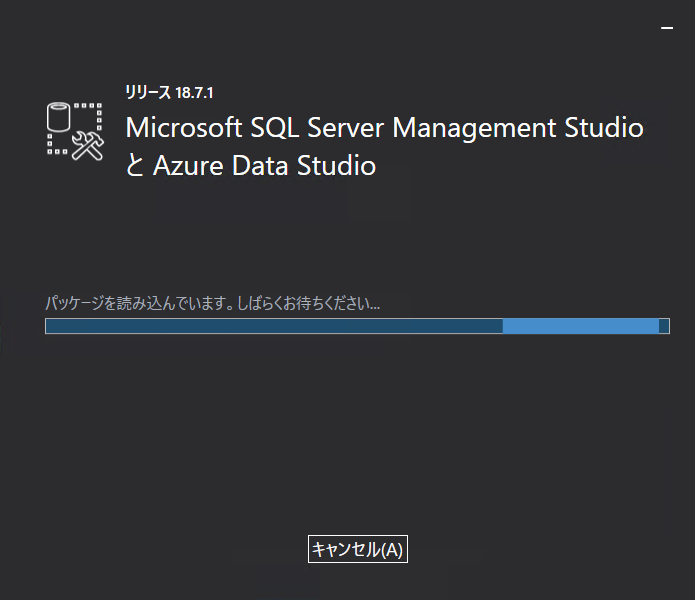Click the database cylinder in the logo

(61, 116)
